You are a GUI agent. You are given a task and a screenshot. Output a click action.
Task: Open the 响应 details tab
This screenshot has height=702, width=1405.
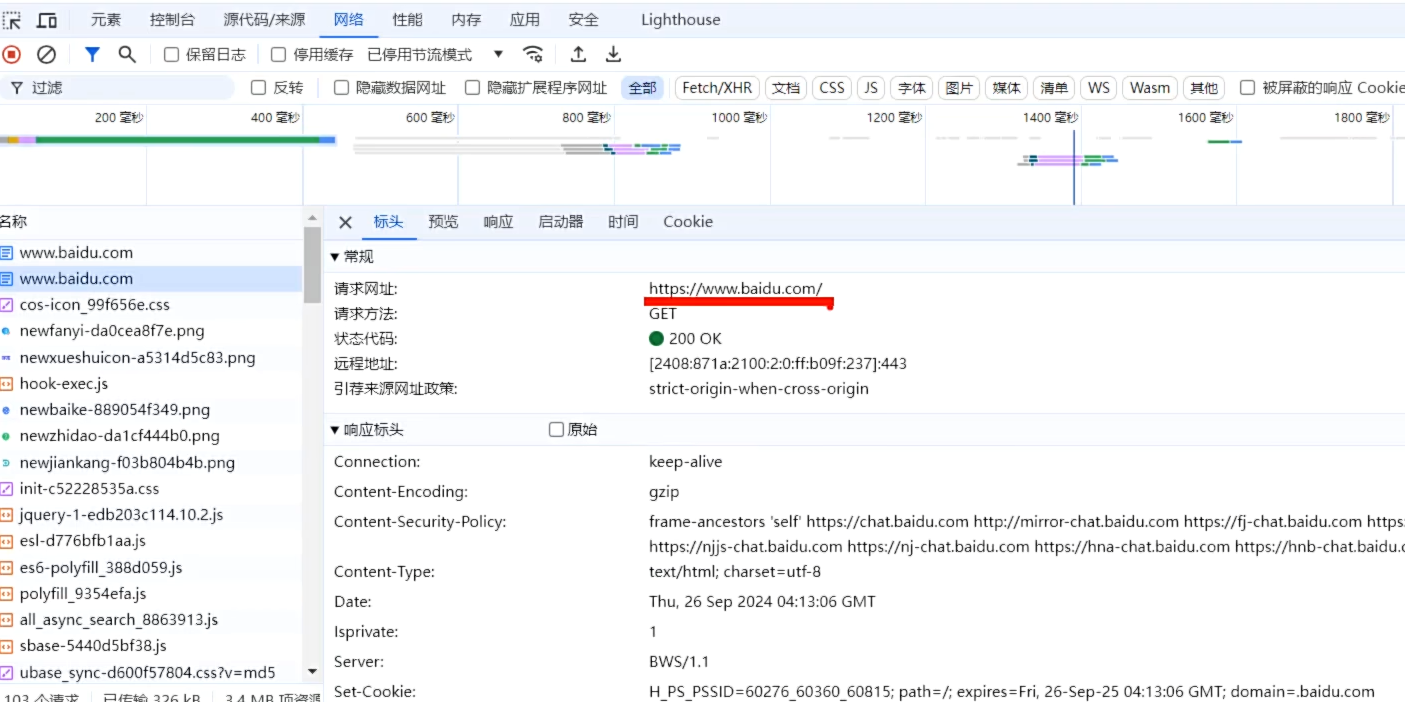pos(498,222)
